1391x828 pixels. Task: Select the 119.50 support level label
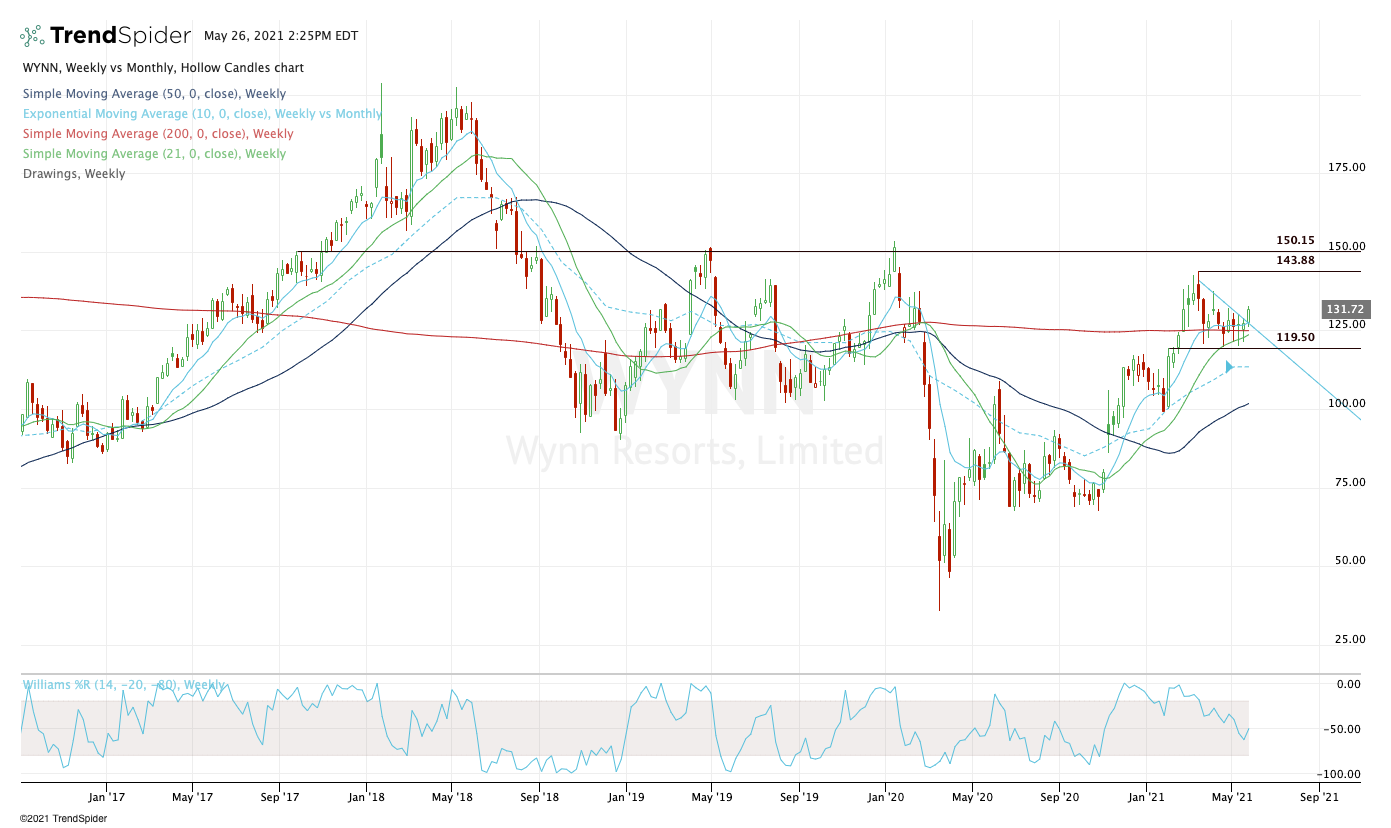[1295, 338]
